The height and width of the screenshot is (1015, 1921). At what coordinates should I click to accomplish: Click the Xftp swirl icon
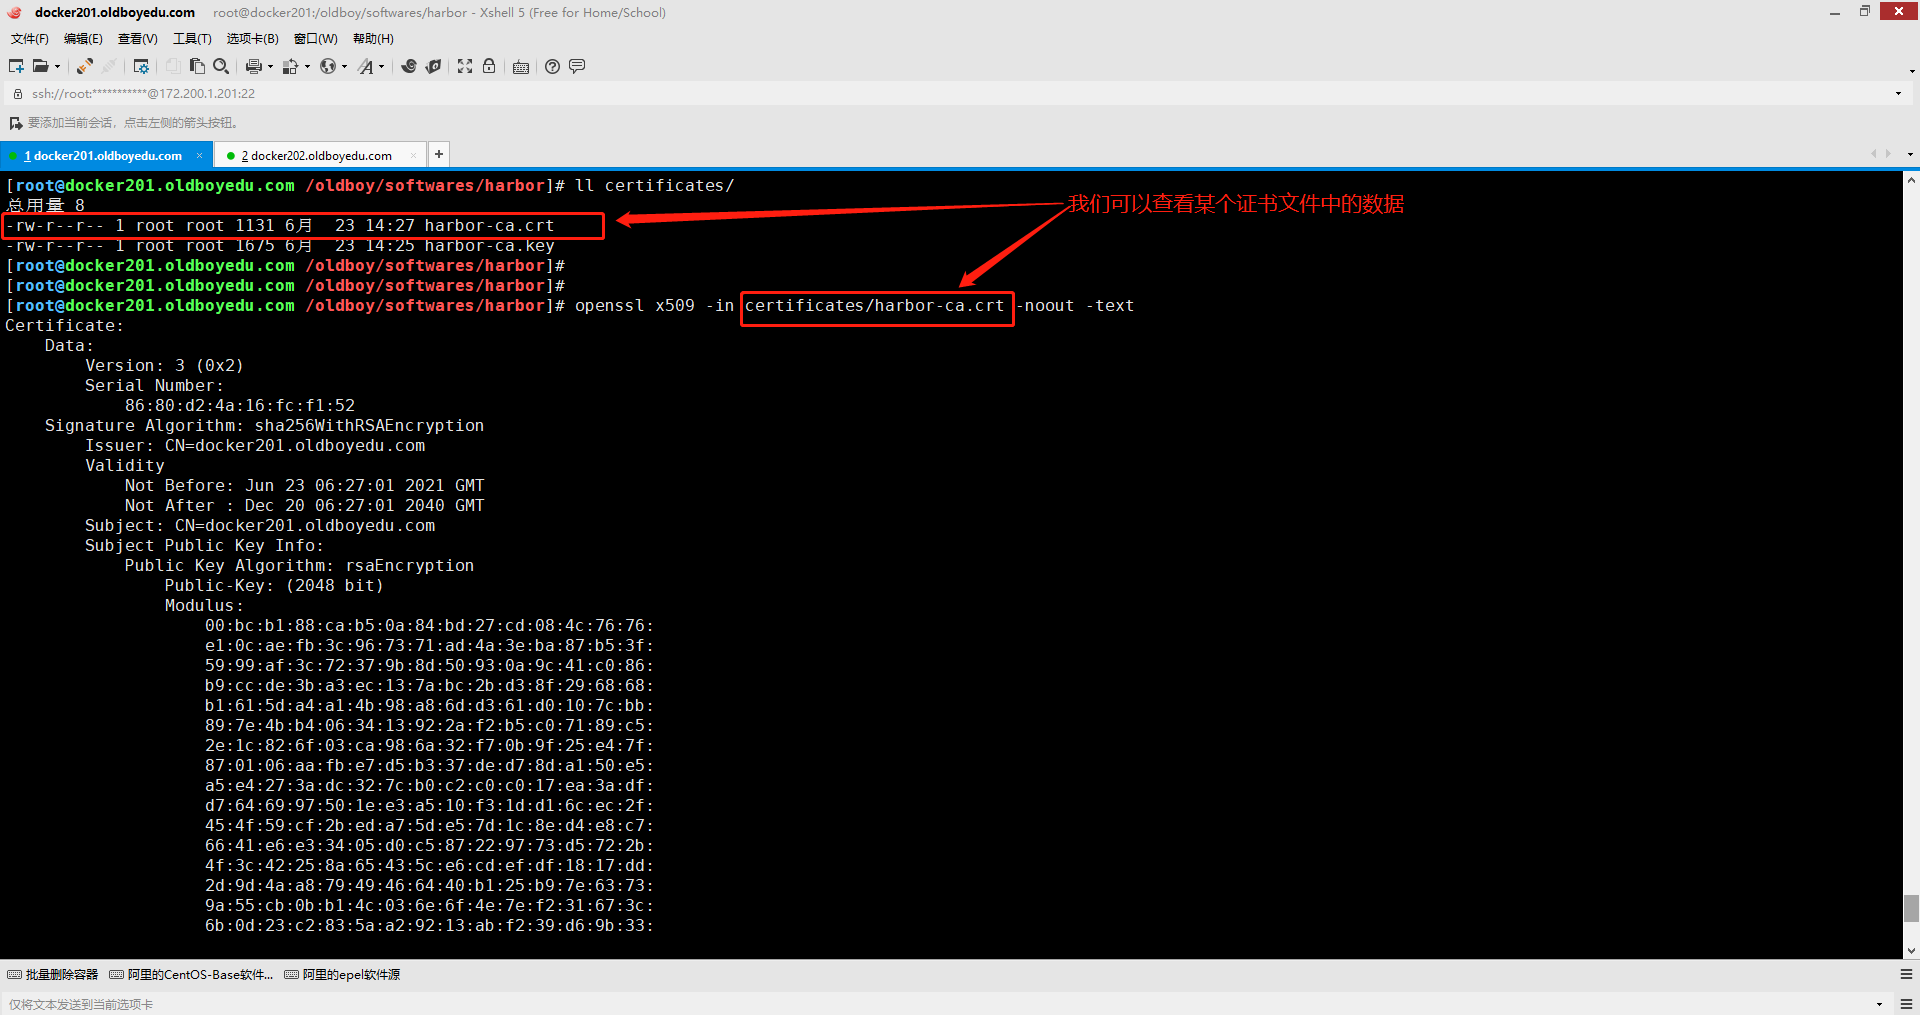point(409,66)
